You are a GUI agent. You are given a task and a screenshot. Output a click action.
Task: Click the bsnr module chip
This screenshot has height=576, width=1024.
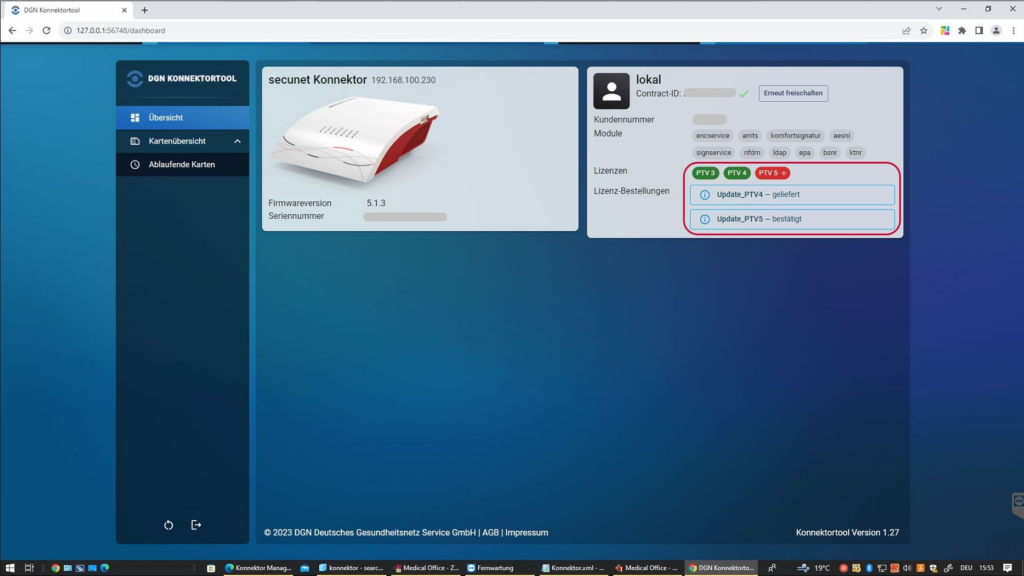[x=830, y=153]
